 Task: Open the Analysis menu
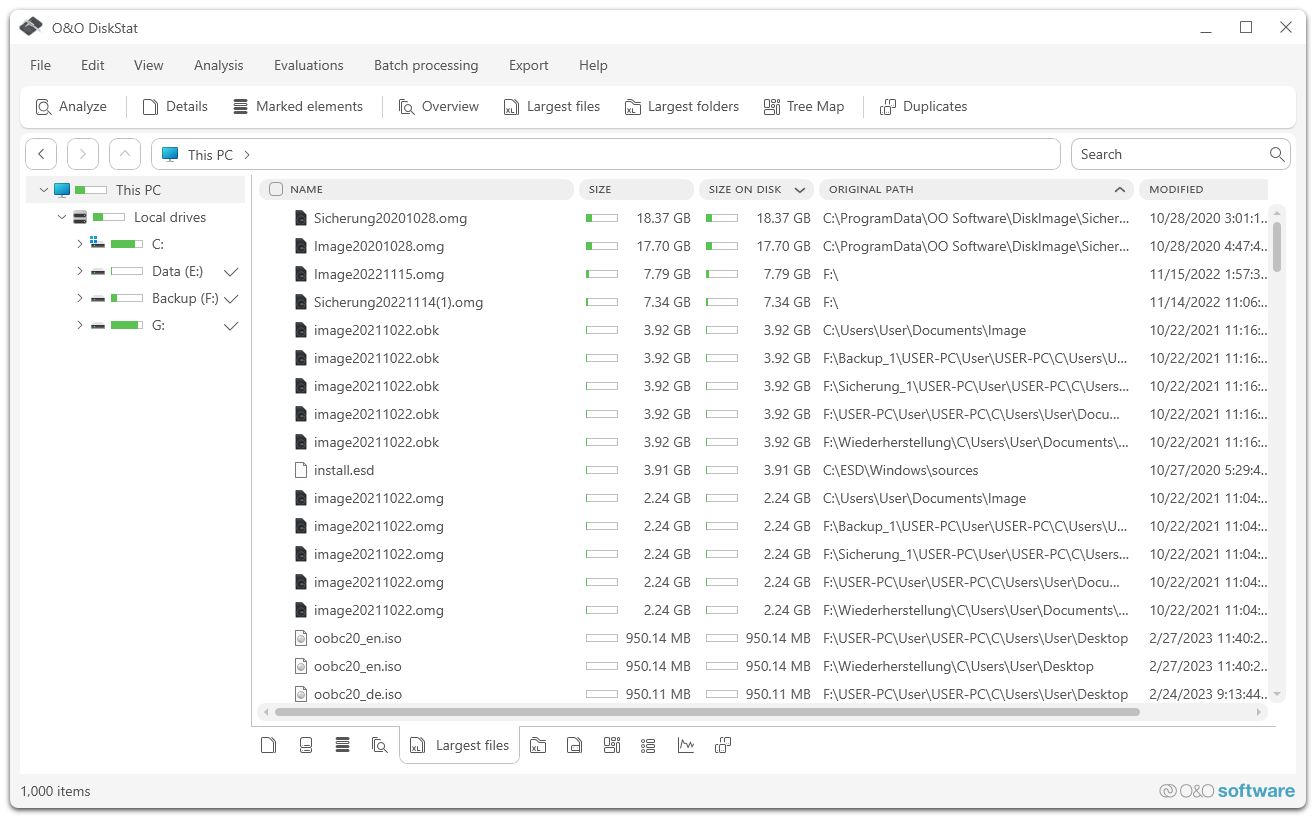tap(219, 65)
